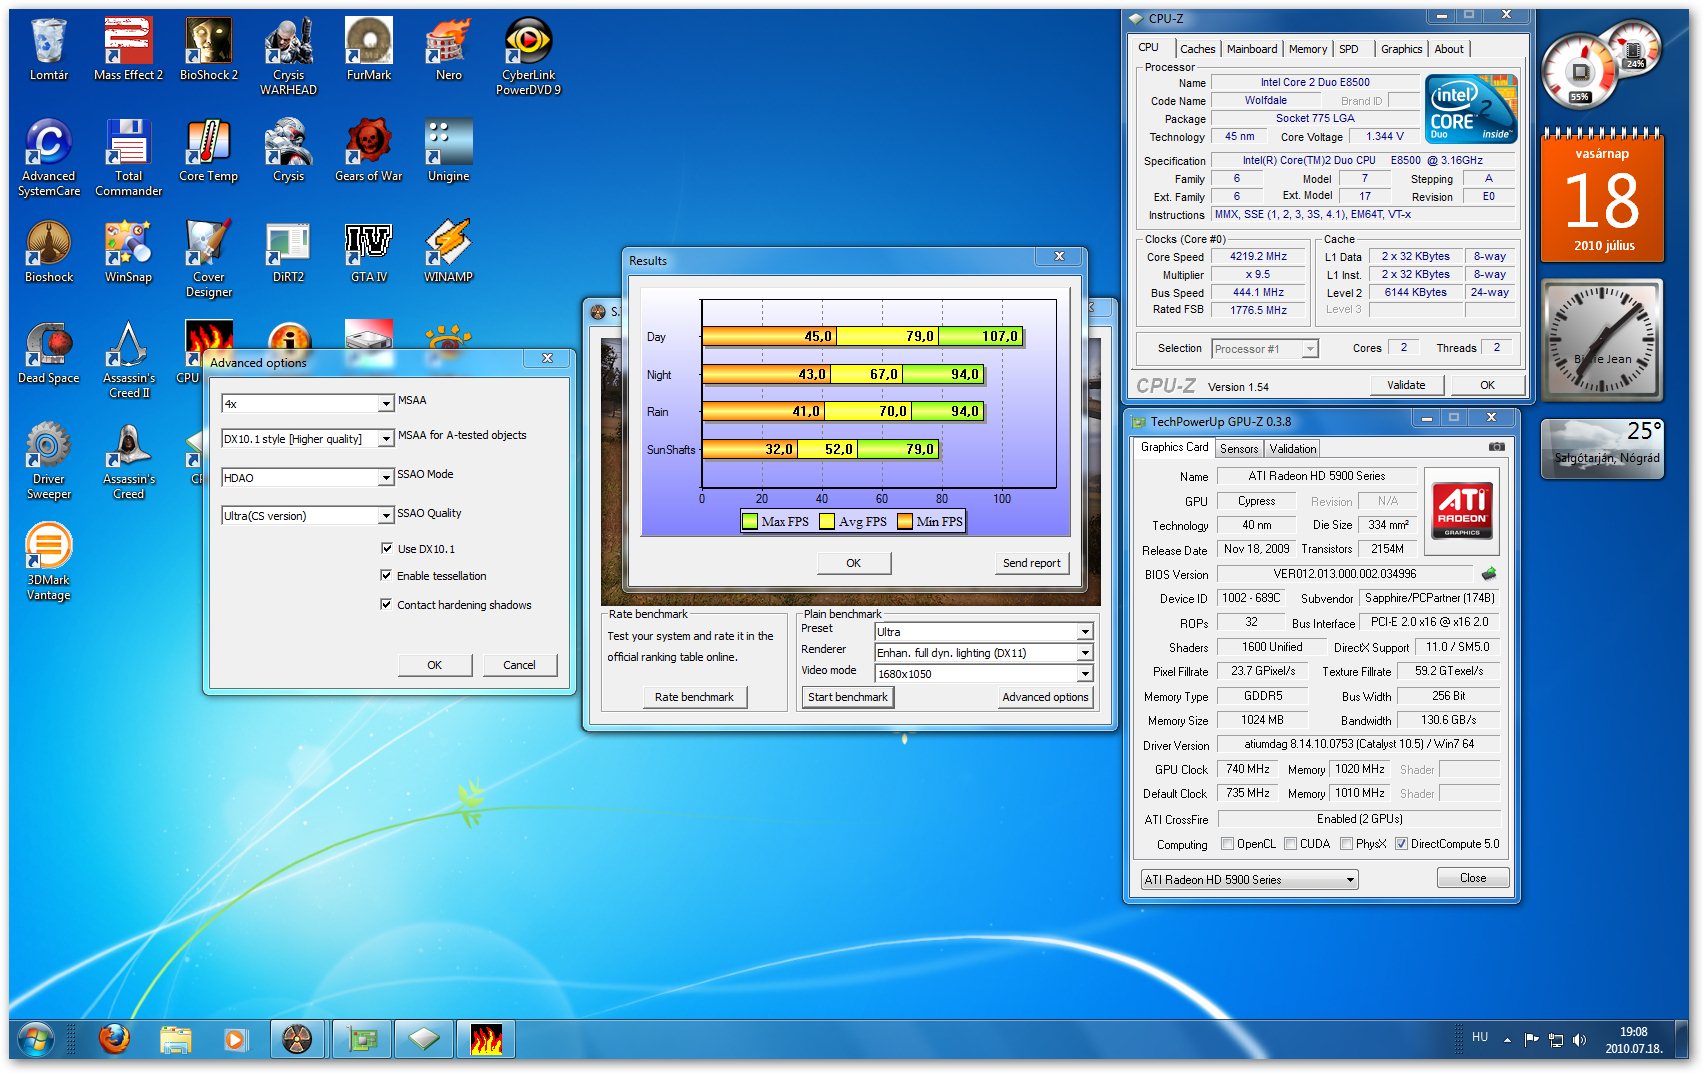Switch to the Mainboard tab in CPU-Z
The width and height of the screenshot is (1703, 1073).
(1252, 49)
